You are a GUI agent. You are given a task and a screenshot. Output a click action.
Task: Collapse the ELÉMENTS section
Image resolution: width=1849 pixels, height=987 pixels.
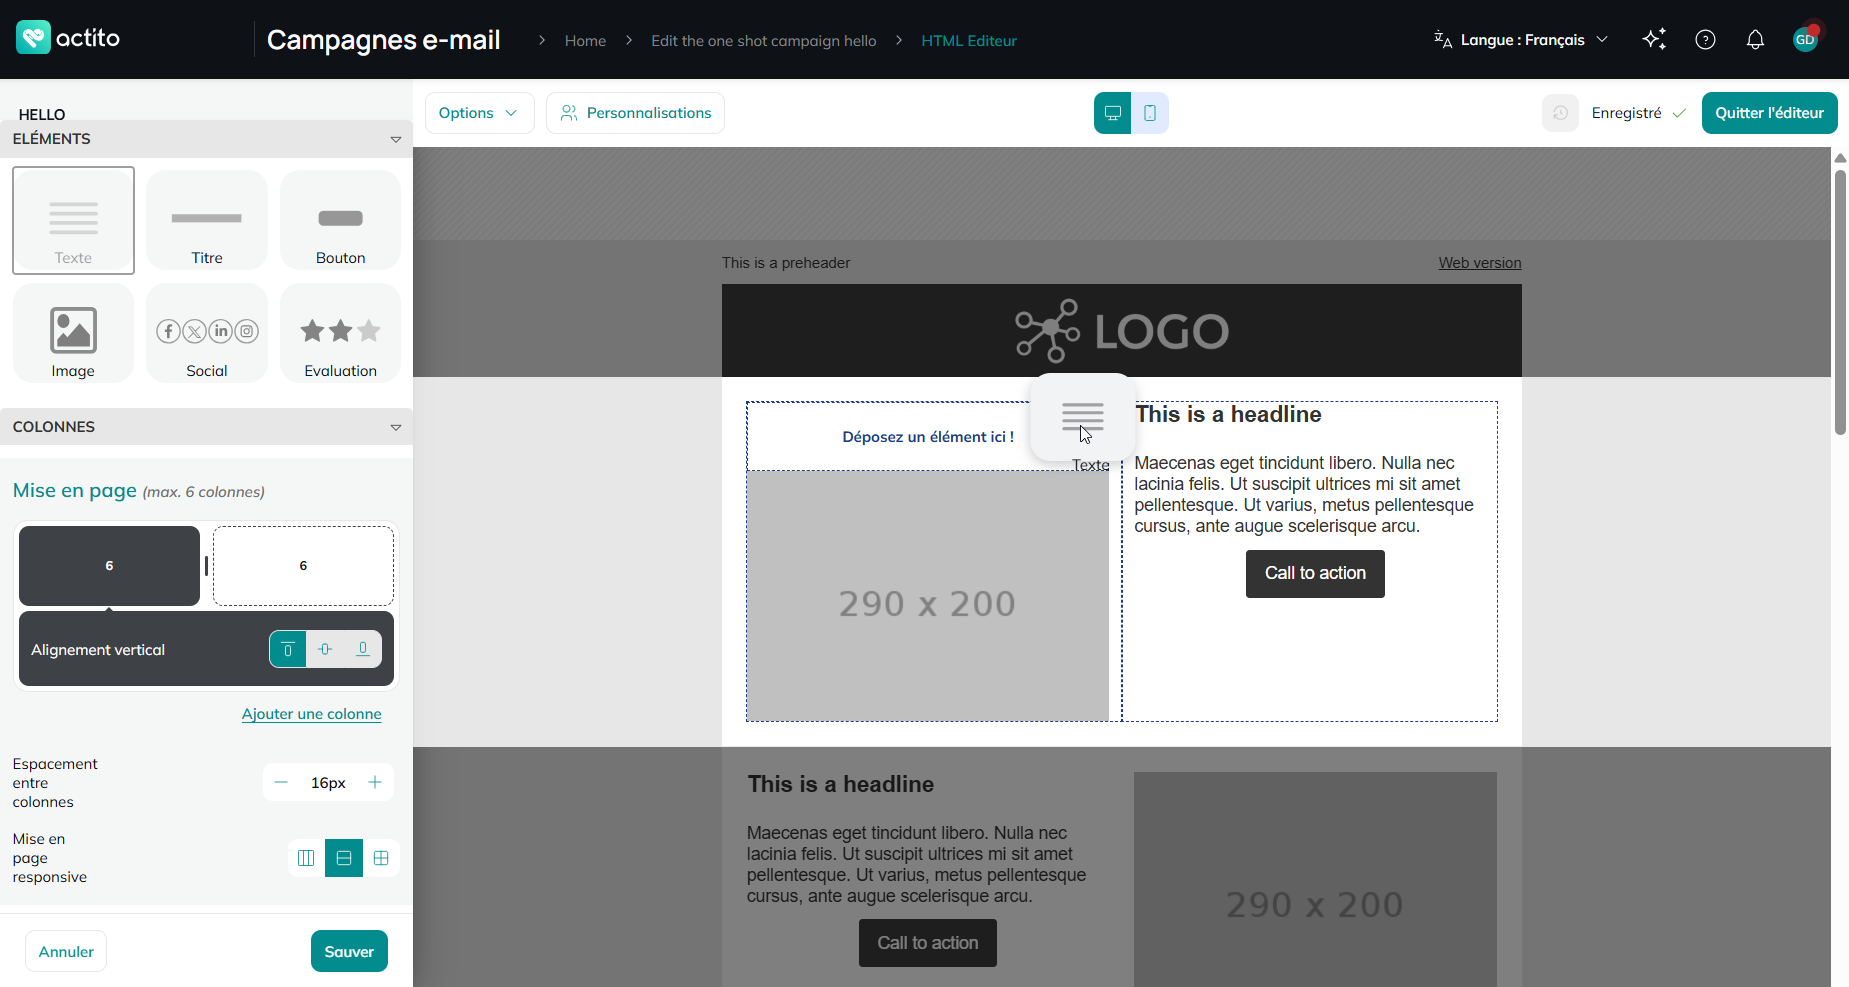396,139
